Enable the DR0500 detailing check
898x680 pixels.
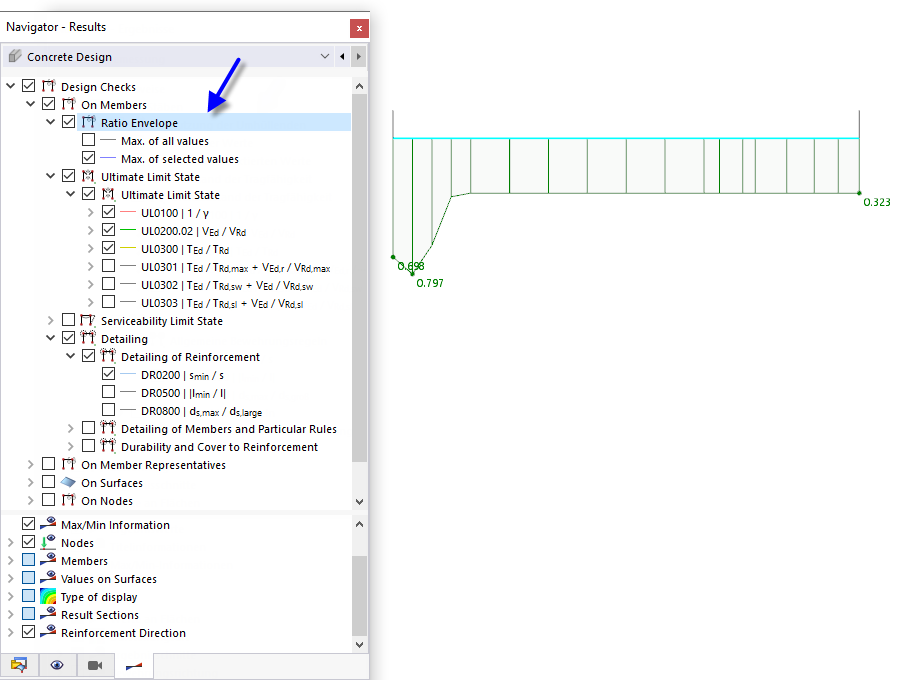107,392
